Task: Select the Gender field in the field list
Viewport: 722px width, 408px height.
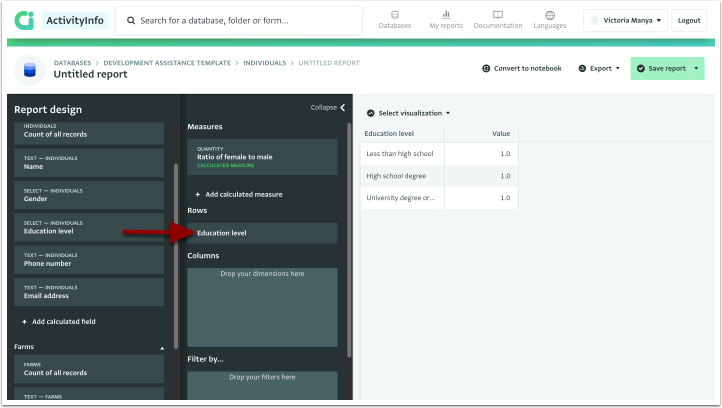Action: [x=90, y=195]
